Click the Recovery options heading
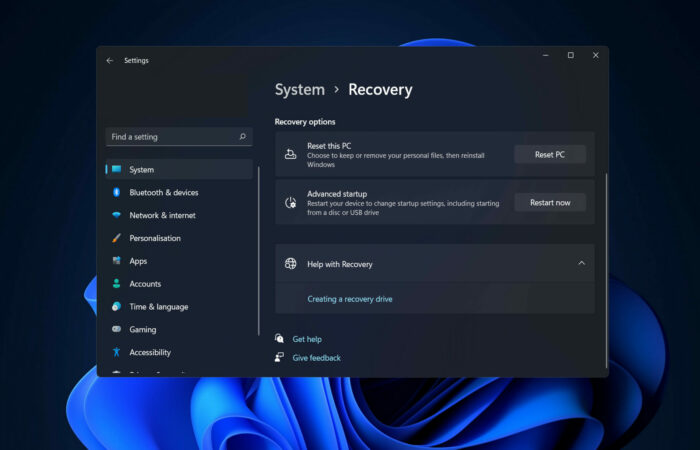Viewport: 700px width, 450px height. pos(305,122)
